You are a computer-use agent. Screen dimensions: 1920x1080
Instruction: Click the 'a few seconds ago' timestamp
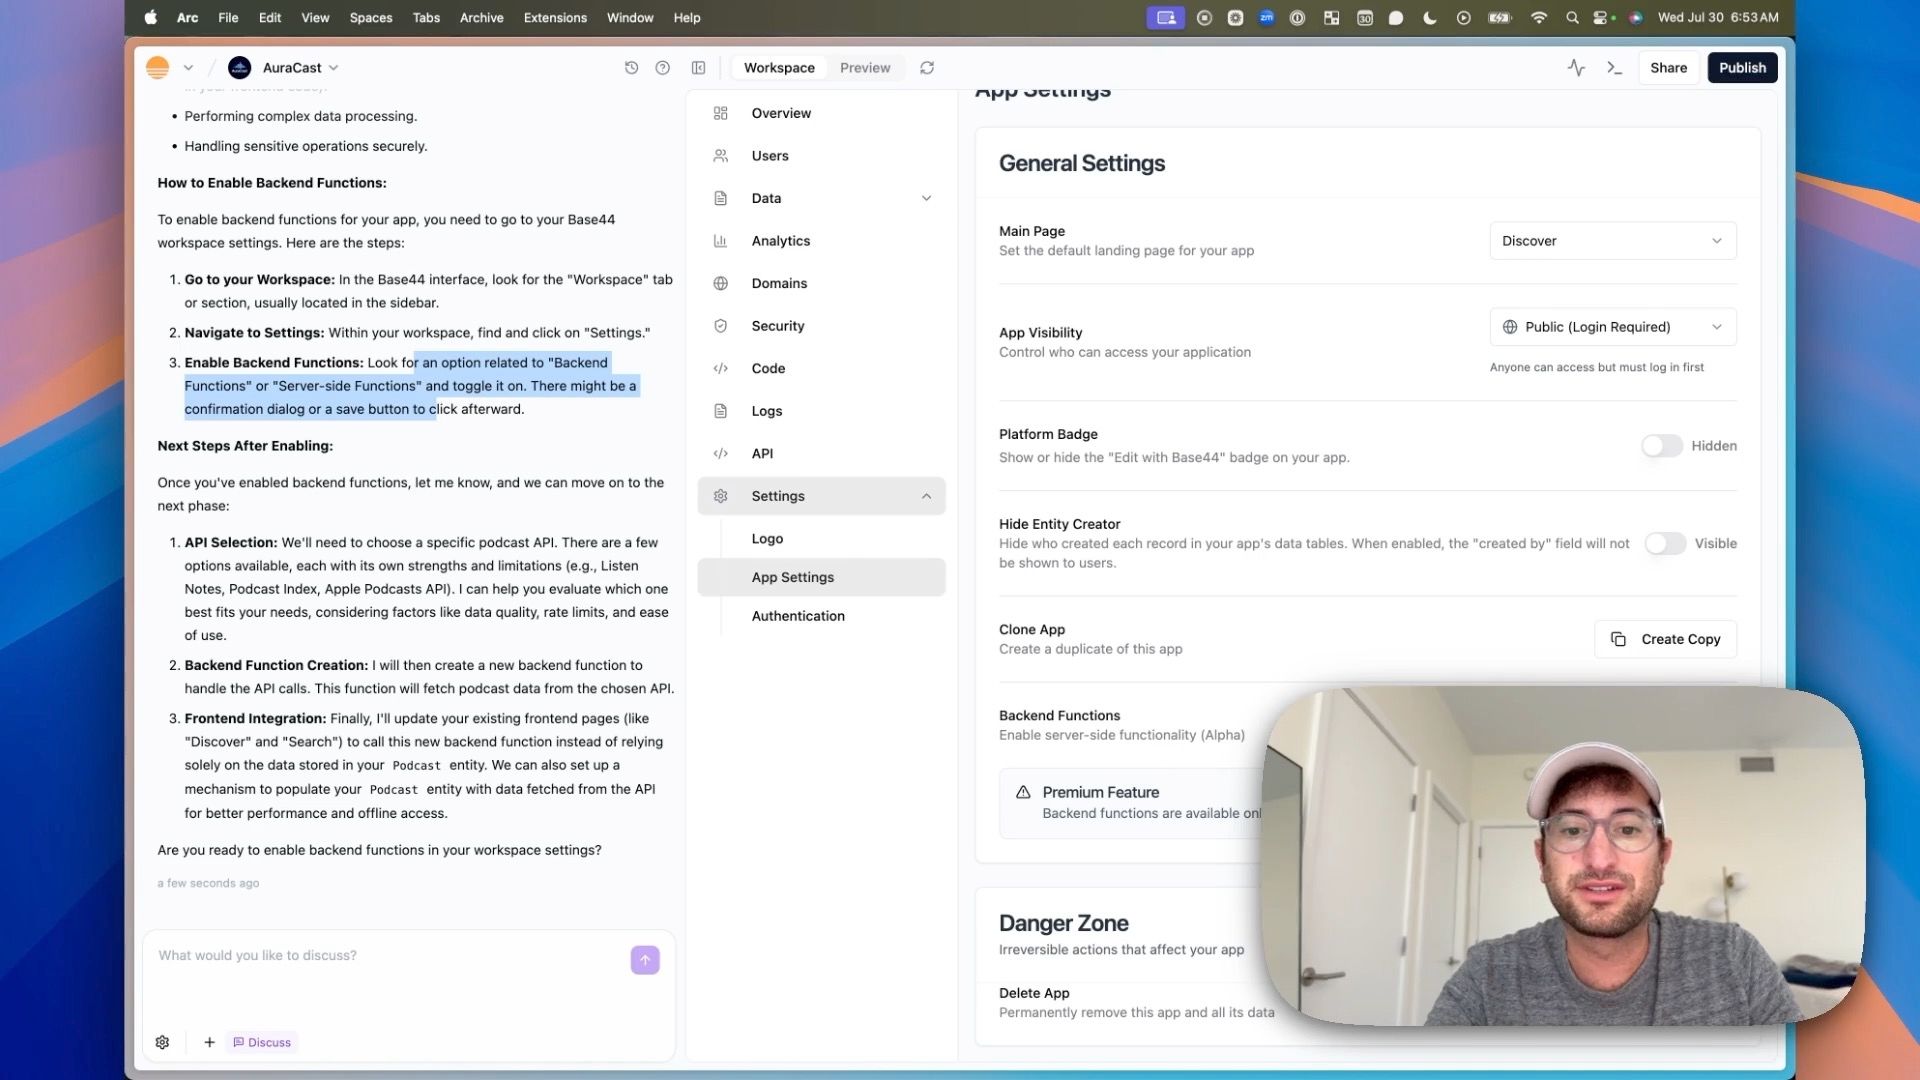tap(208, 883)
